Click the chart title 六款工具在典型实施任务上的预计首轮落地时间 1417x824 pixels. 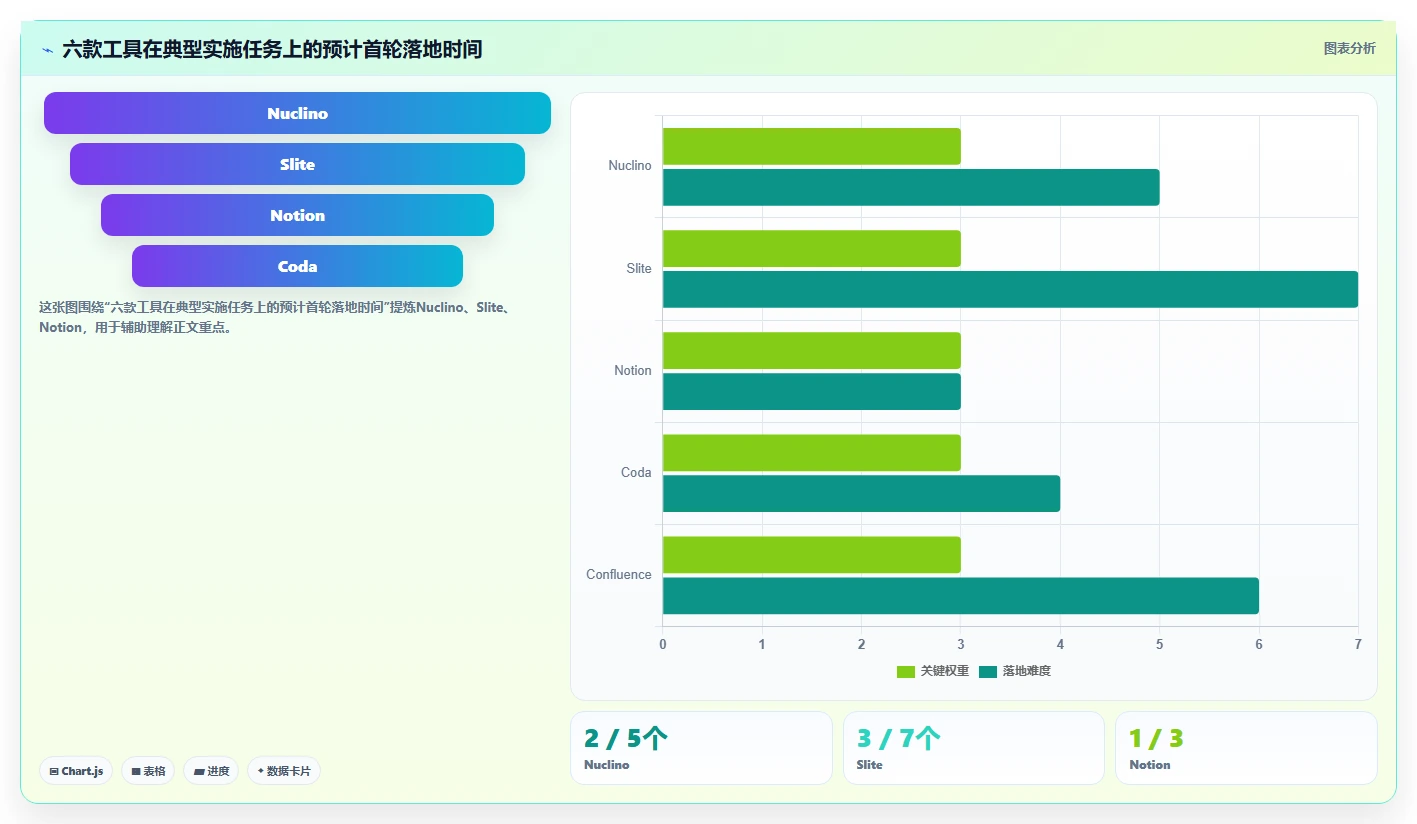[x=272, y=49]
